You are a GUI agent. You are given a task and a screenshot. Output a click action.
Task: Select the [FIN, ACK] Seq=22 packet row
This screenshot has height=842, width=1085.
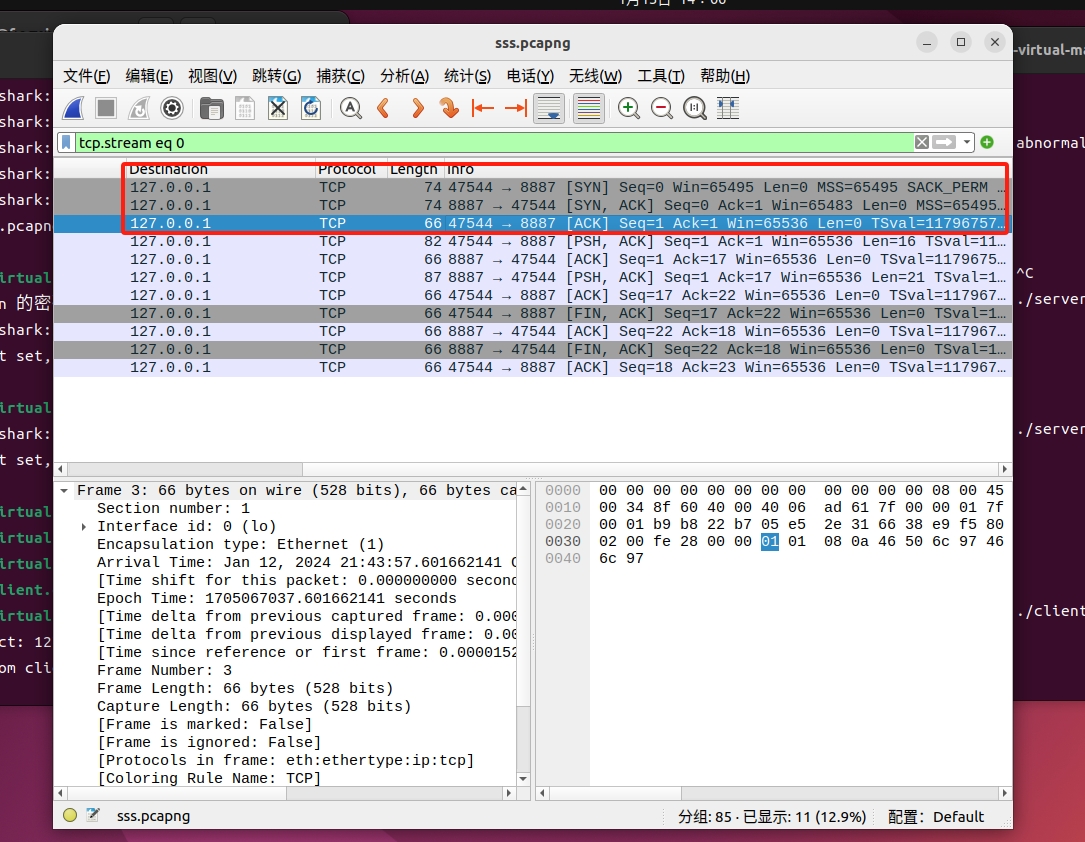[533, 349]
